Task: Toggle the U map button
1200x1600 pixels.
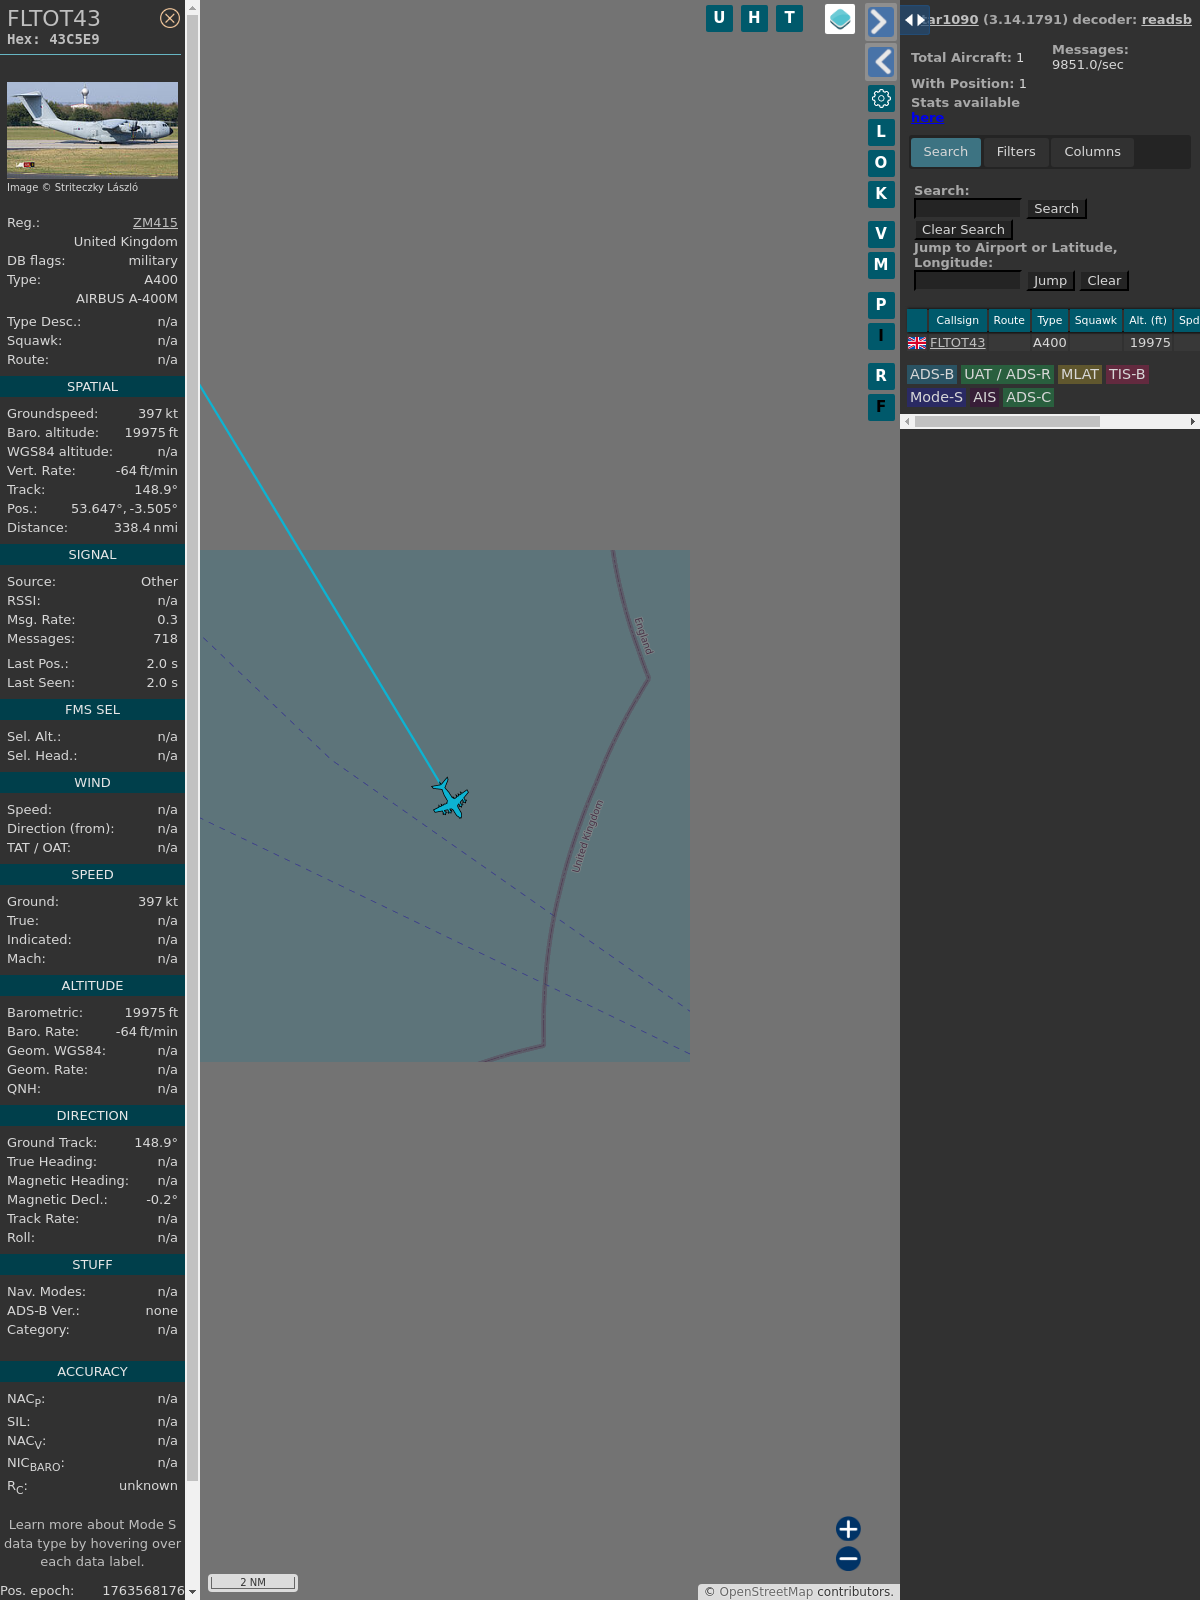Action: (719, 18)
